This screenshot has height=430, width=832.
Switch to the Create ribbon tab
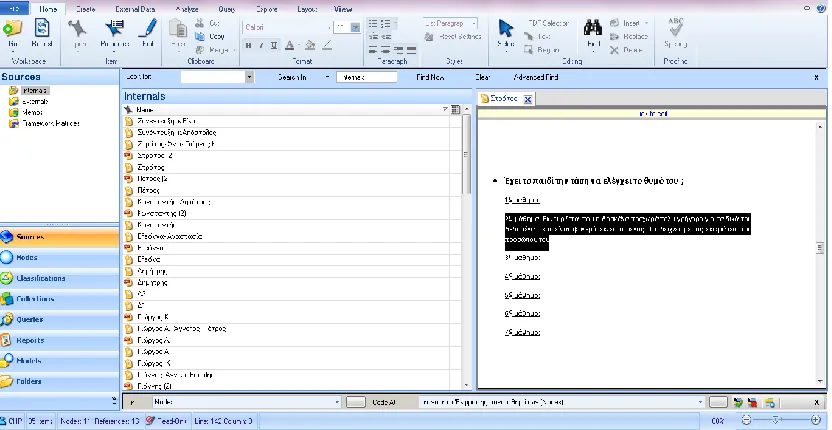click(86, 9)
